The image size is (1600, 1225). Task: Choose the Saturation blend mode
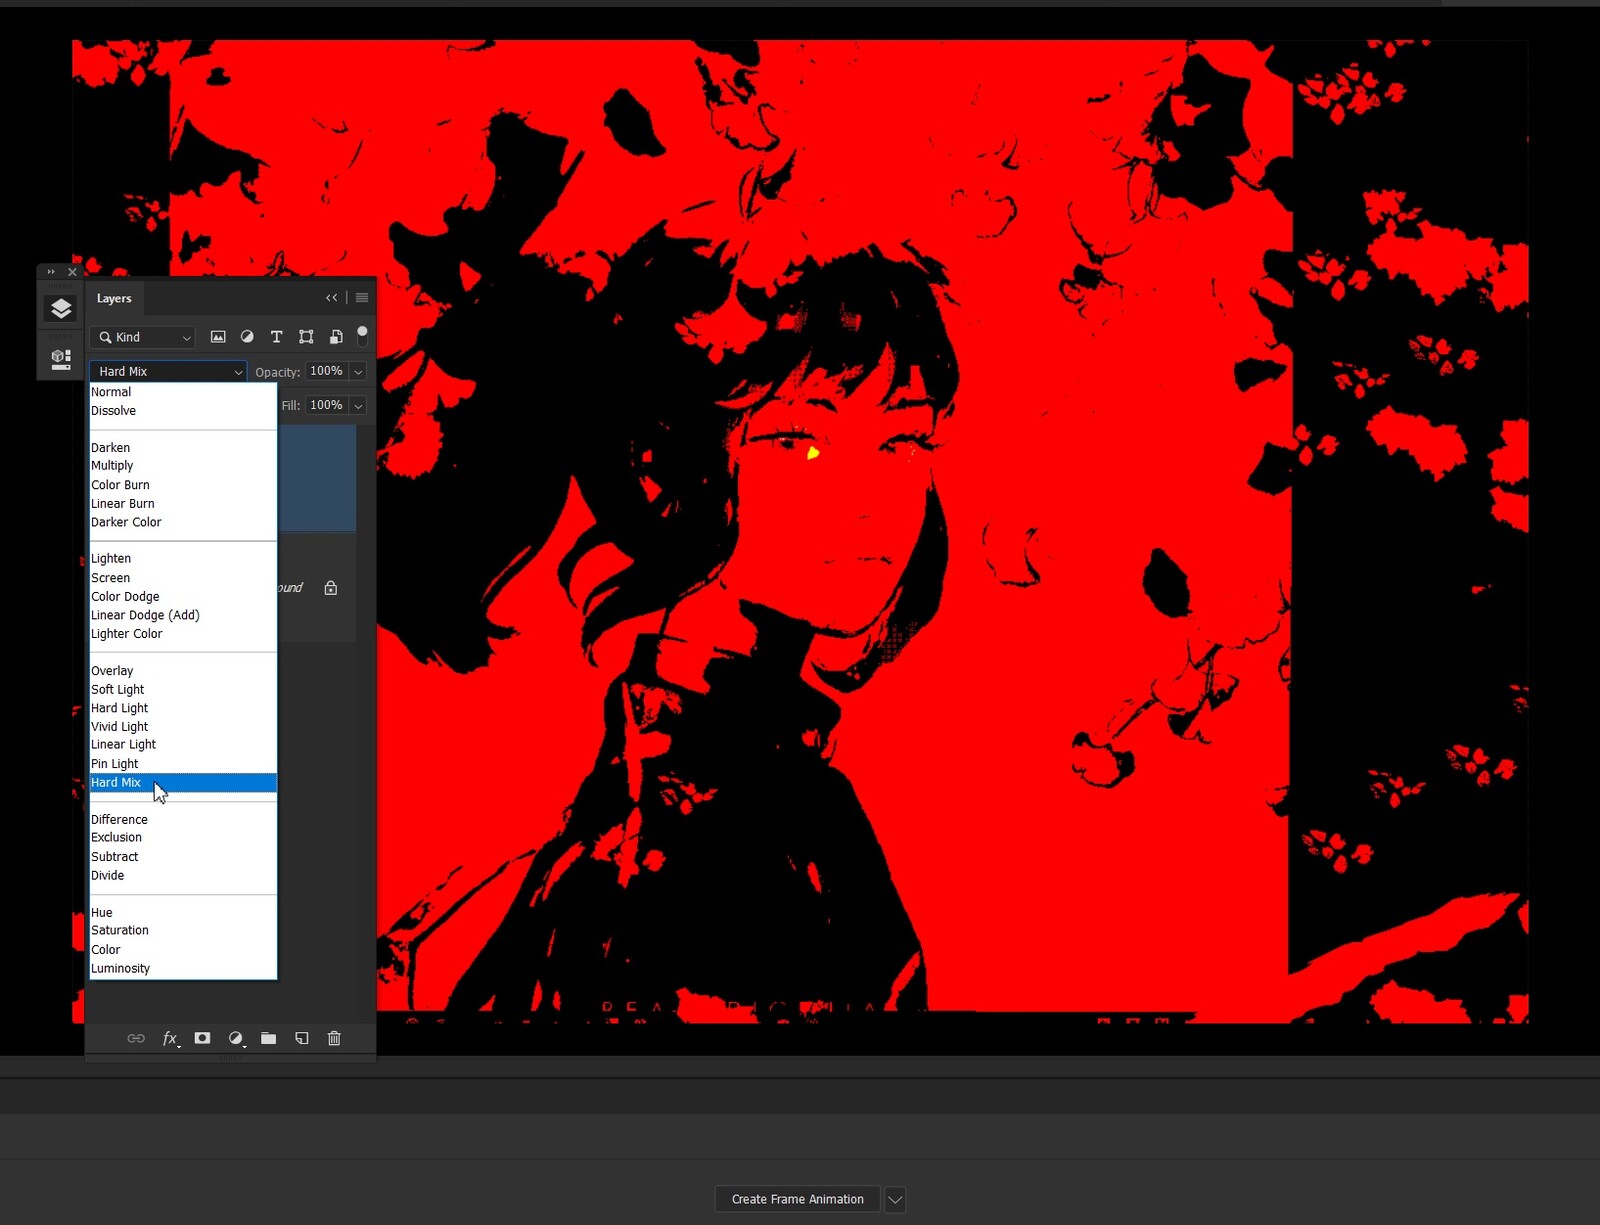(183, 931)
